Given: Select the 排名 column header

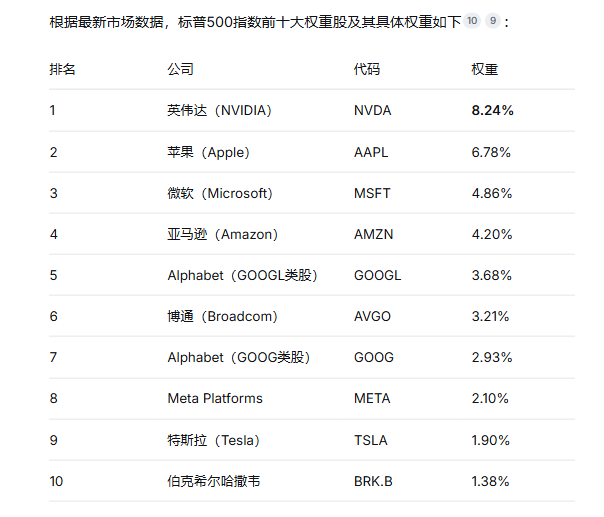Looking at the screenshot, I should point(62,69).
